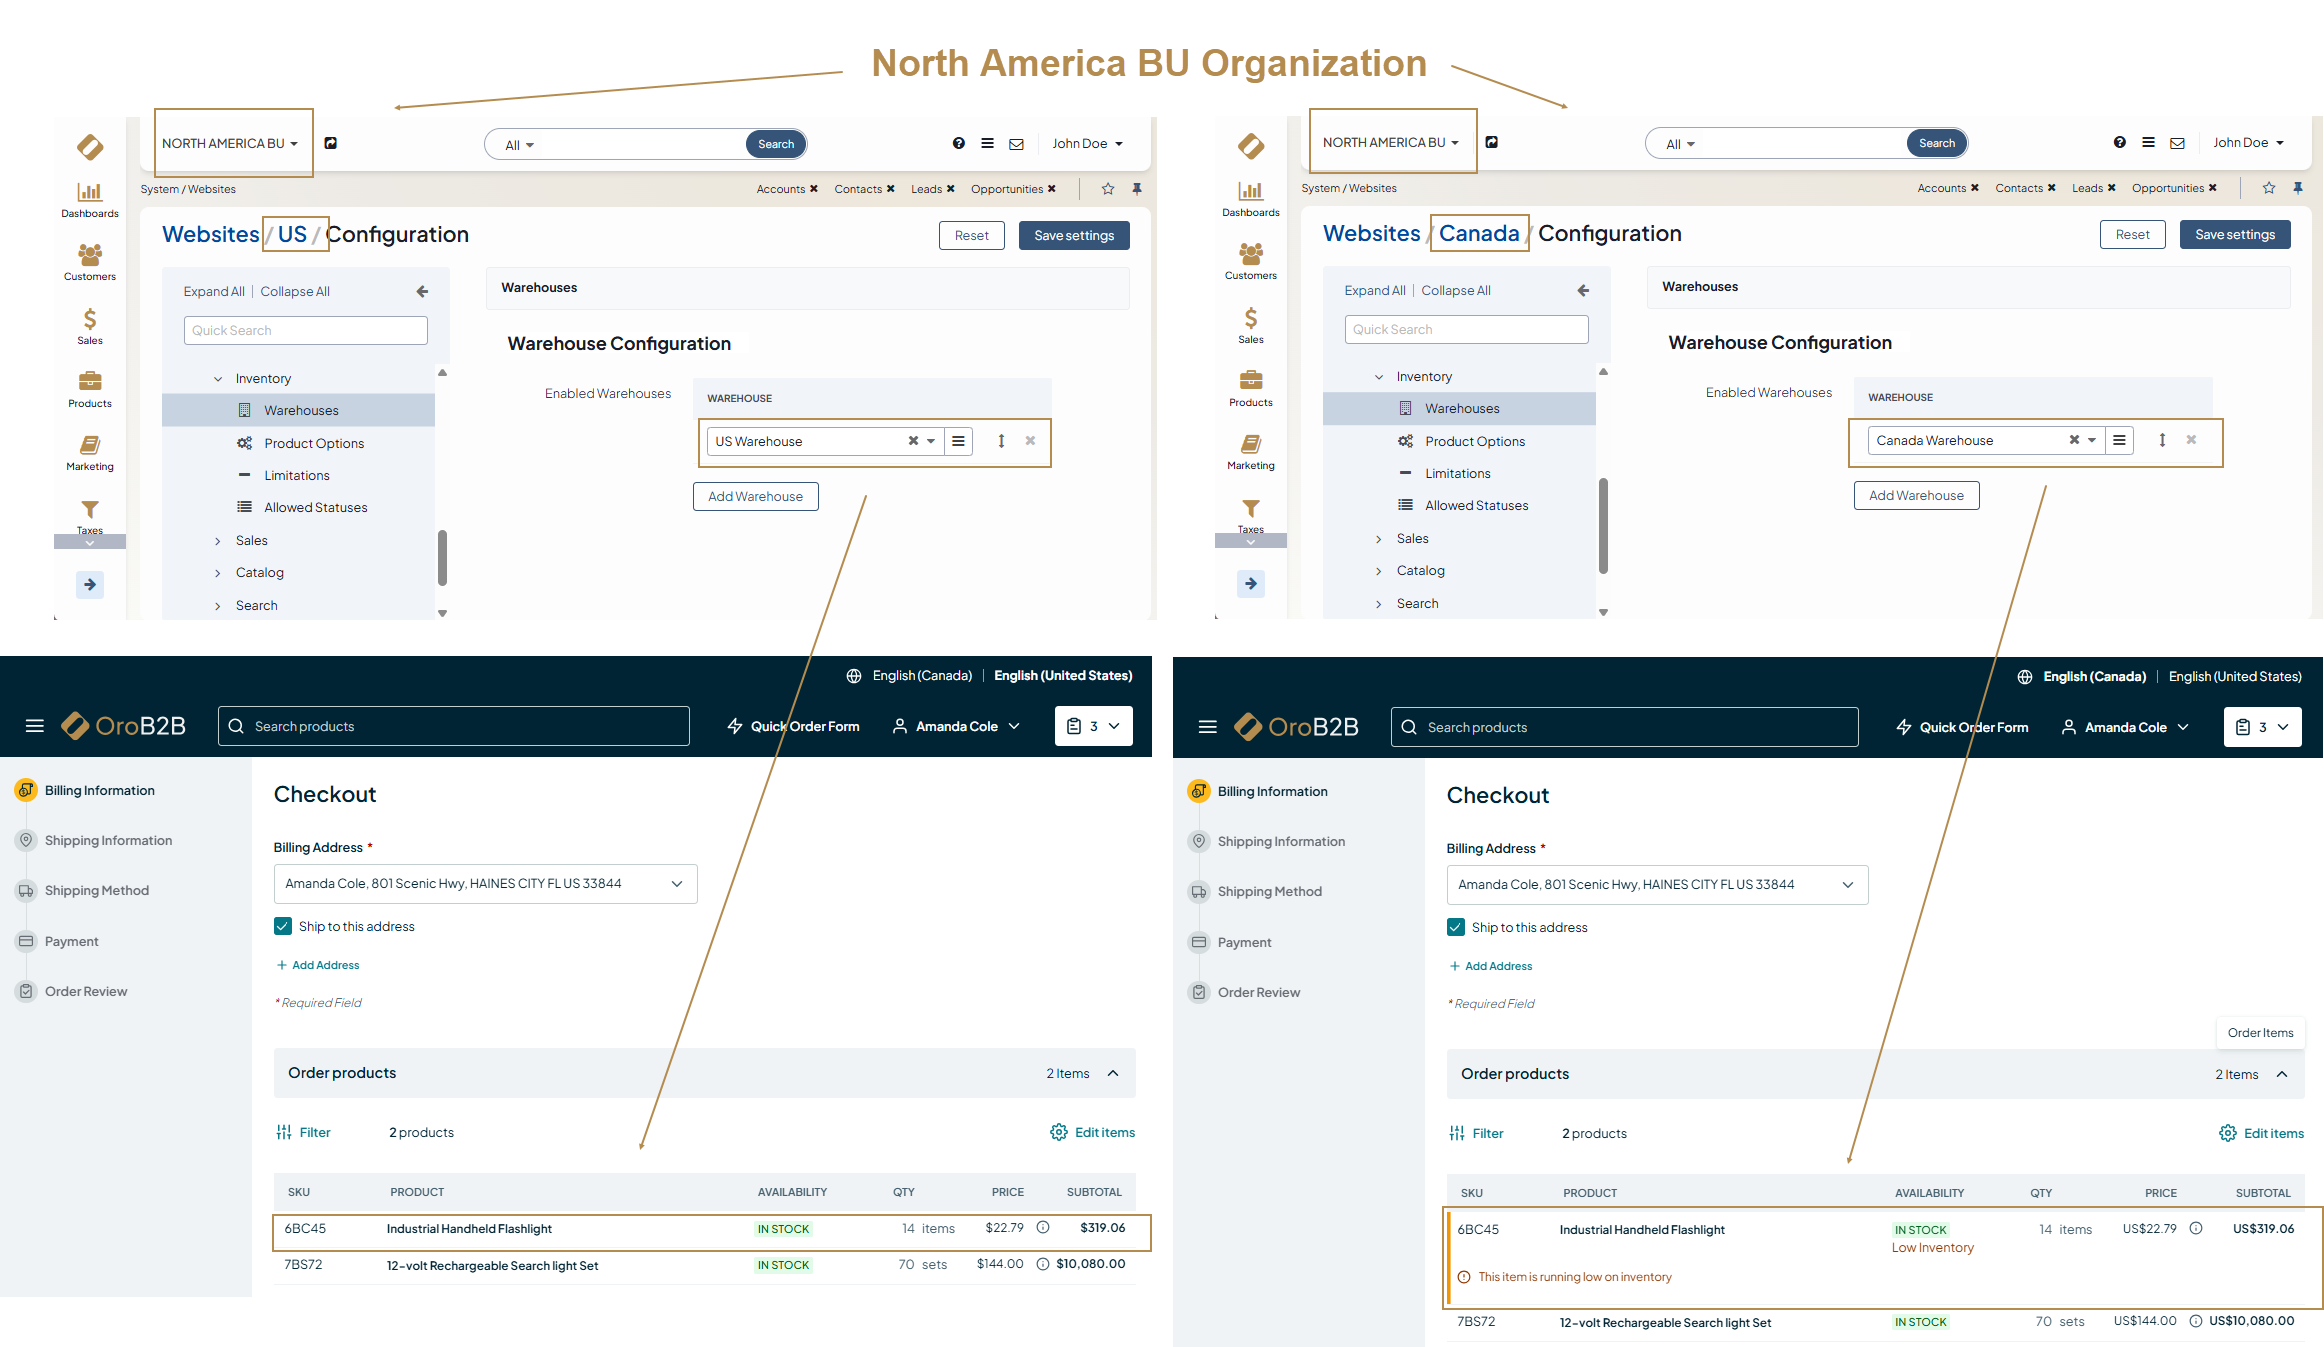
Task: Switch to English (Canada) in left storefront
Action: tap(921, 676)
